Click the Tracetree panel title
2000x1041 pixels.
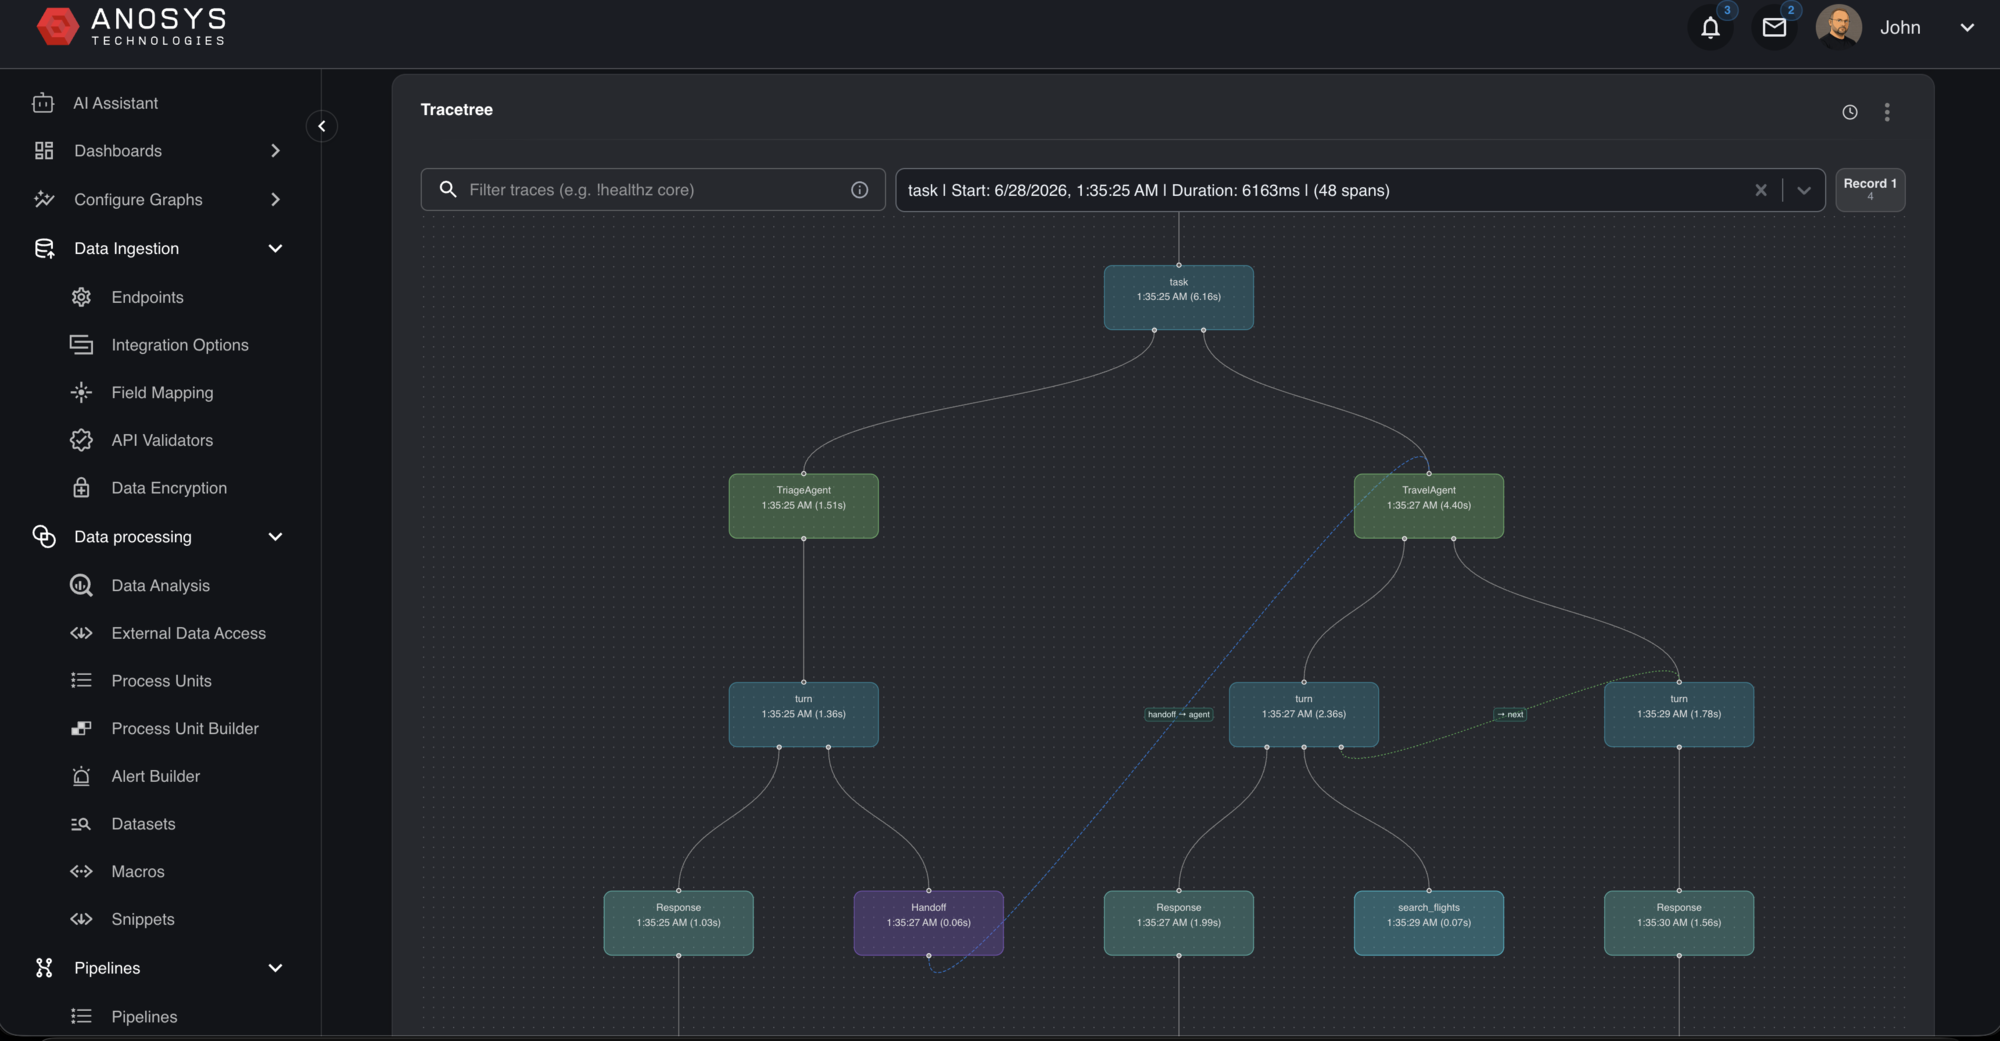coord(457,110)
